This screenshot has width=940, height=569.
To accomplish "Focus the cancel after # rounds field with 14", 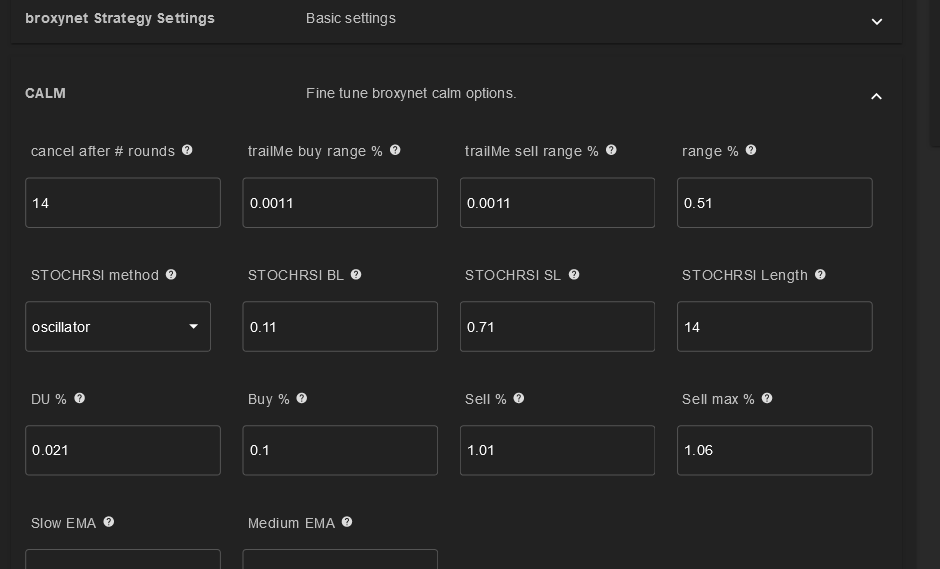I will pyautogui.click(x=123, y=203).
